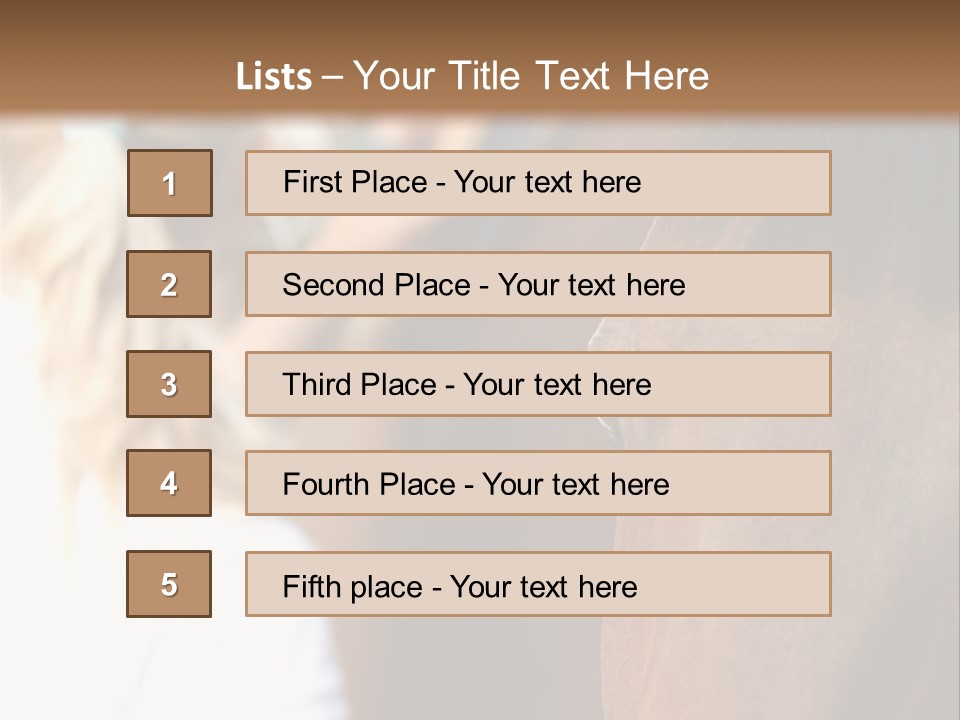
Task: Click the slide title text
Action: pos(472,76)
